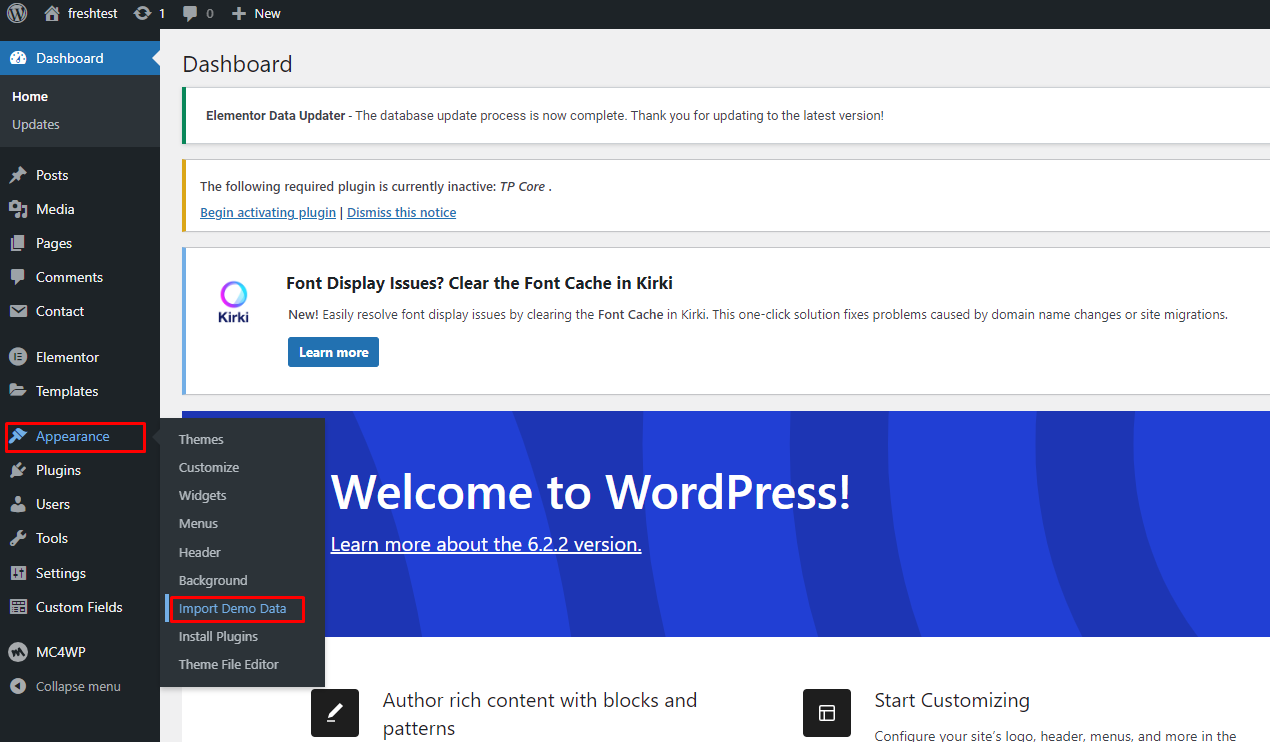Screen dimensions: 1270x742
Task: Click New in the admin bar
Action: pos(267,14)
